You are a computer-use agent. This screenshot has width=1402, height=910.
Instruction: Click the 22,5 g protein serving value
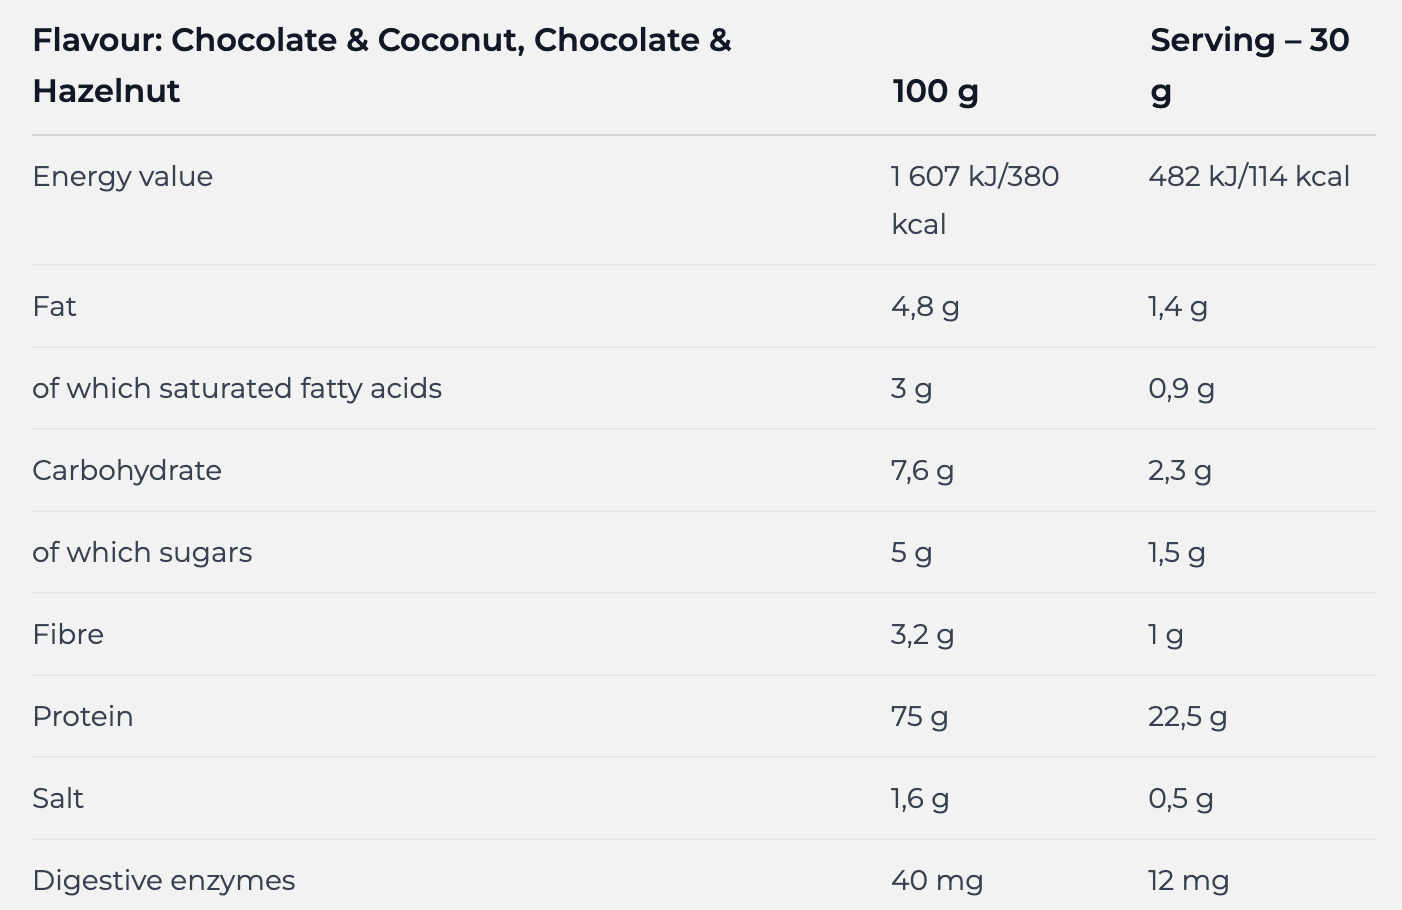coord(1187,716)
